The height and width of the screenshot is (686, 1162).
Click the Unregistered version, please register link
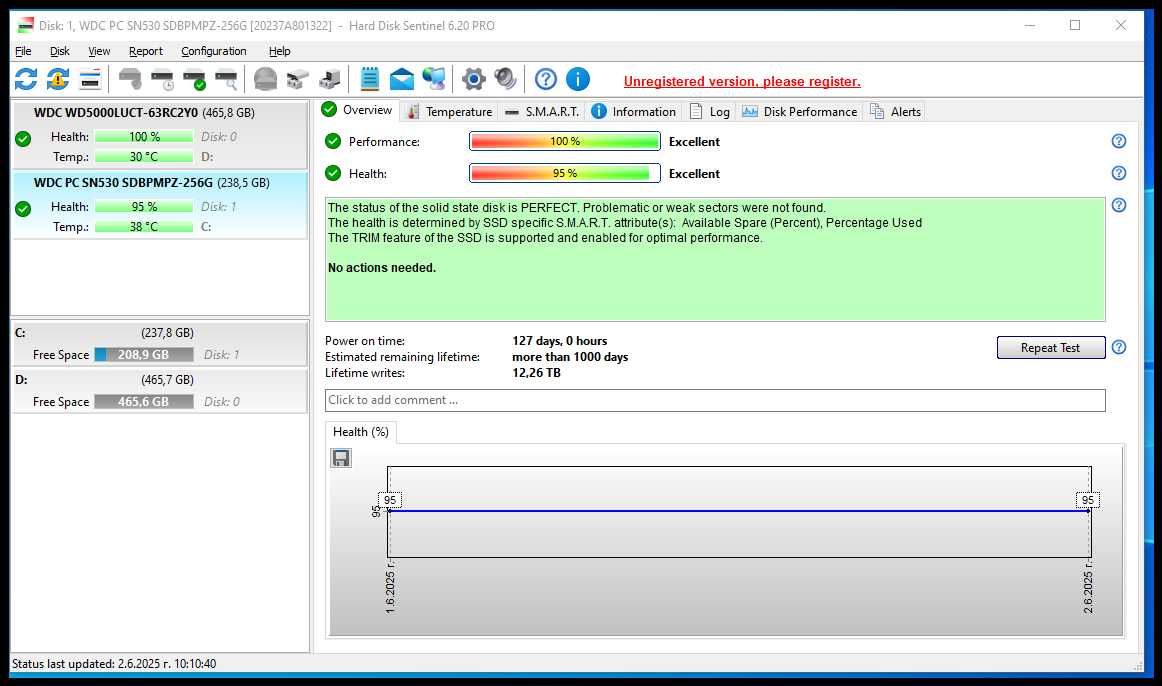[x=742, y=81]
